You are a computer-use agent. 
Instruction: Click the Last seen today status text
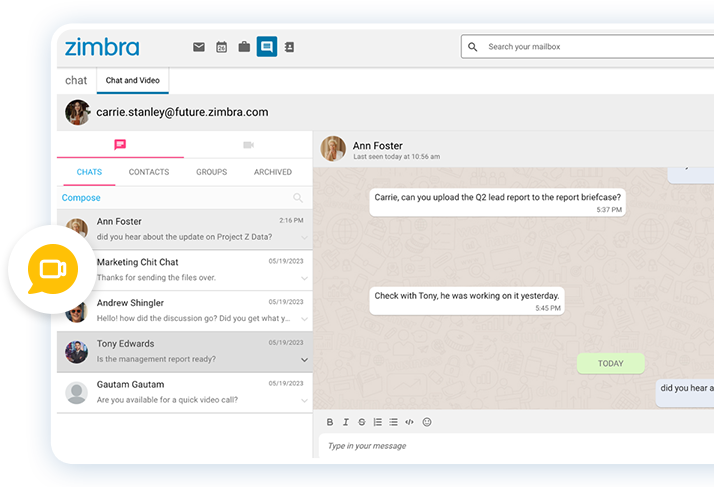click(x=397, y=157)
